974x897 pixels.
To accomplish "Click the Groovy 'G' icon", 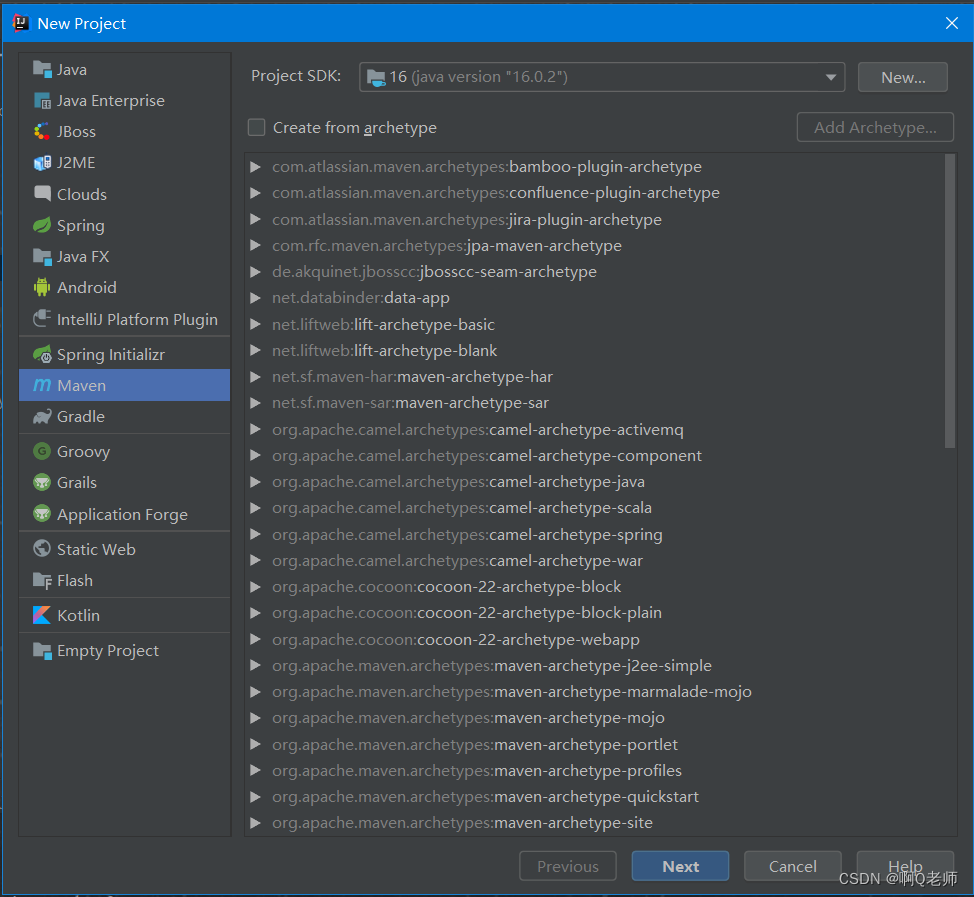I will (x=42, y=451).
